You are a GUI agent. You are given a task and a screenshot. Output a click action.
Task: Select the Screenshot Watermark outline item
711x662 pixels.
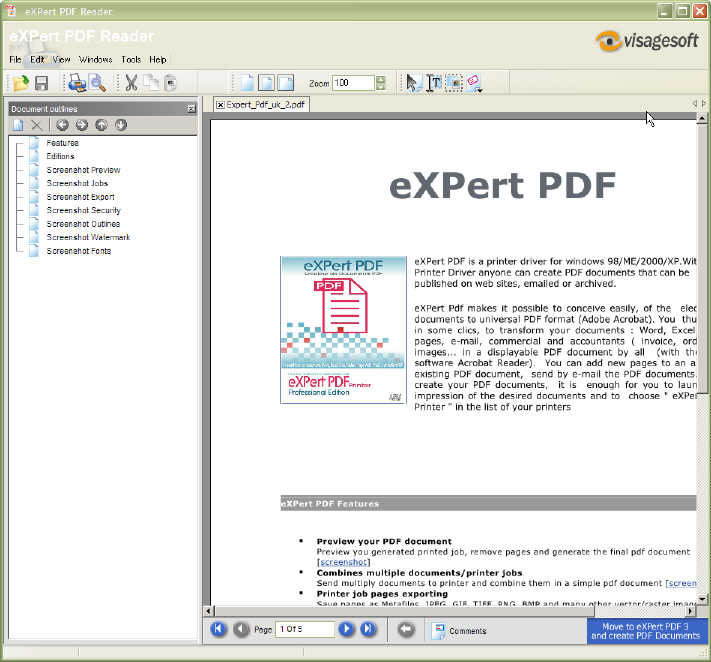click(88, 237)
